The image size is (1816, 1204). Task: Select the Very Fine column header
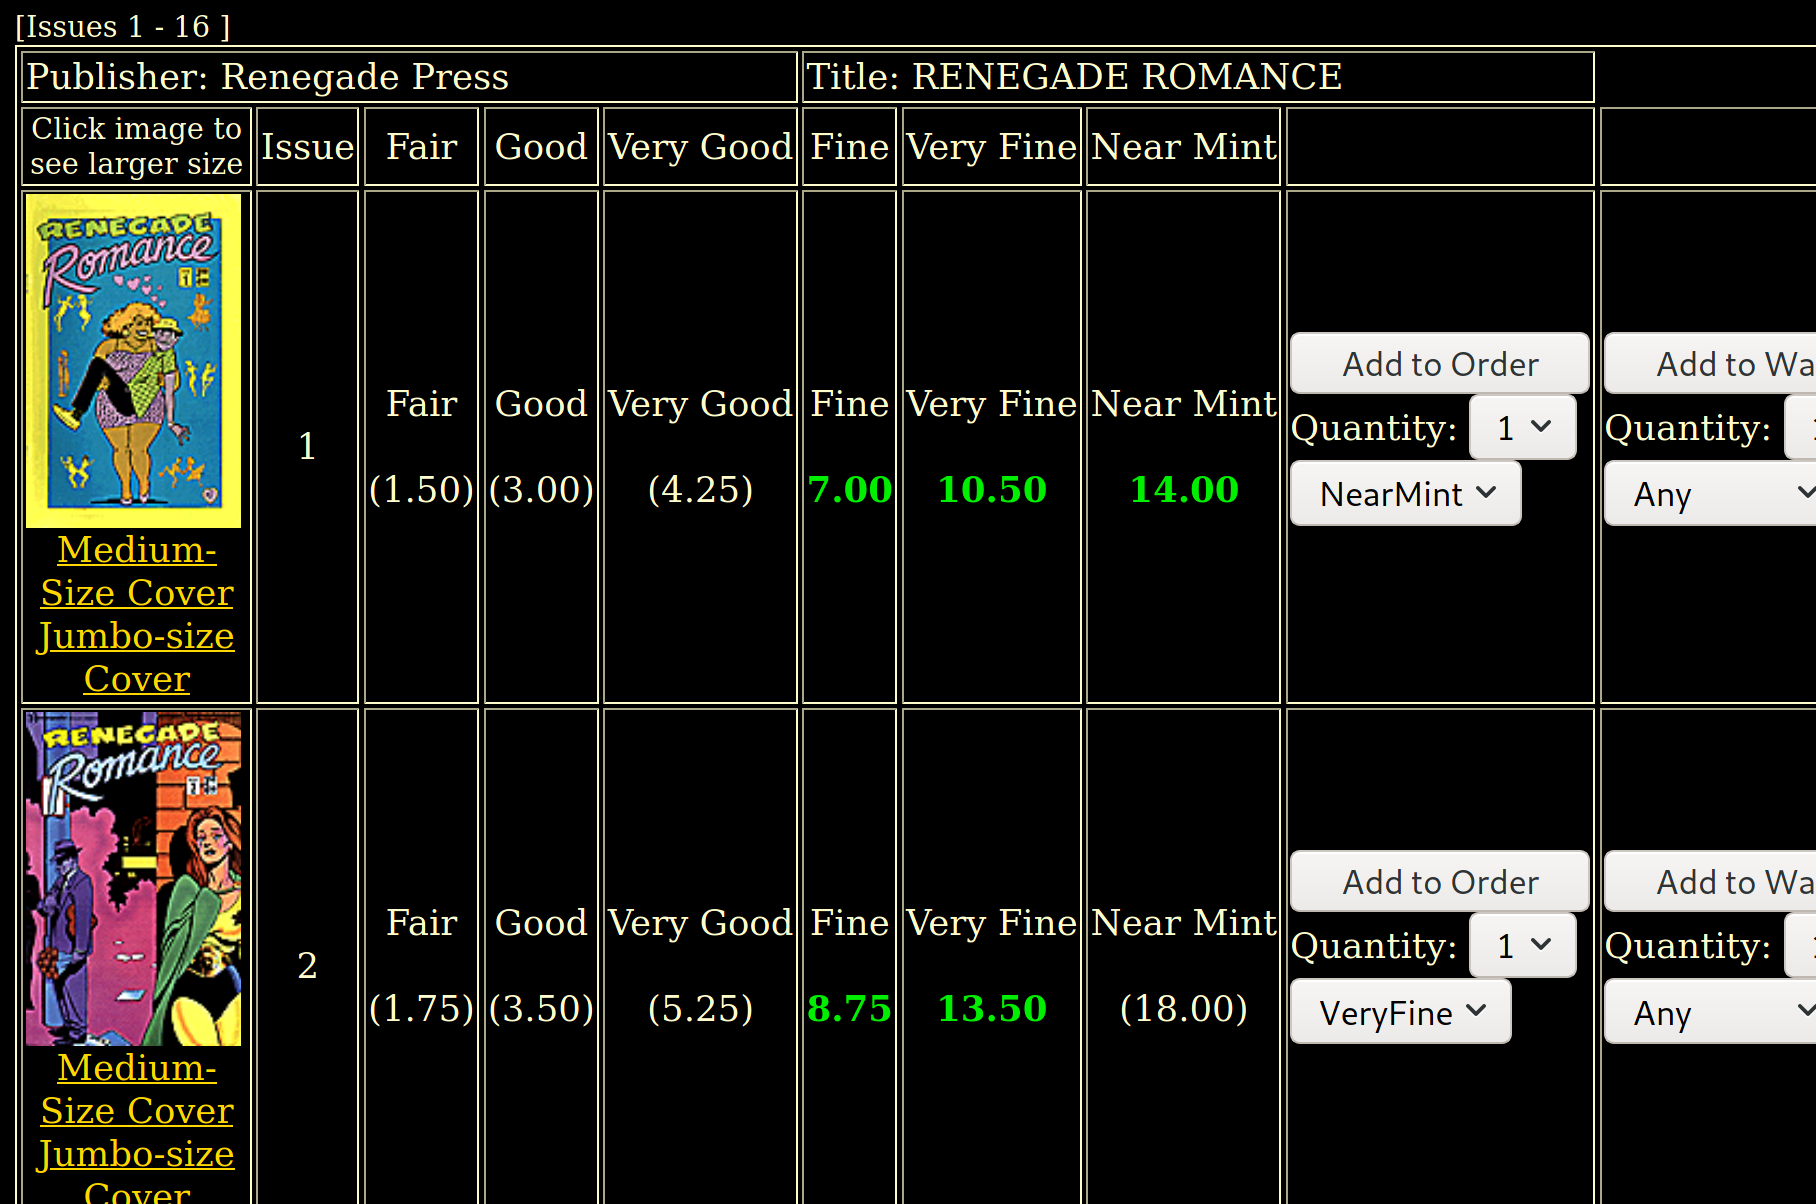(x=992, y=147)
